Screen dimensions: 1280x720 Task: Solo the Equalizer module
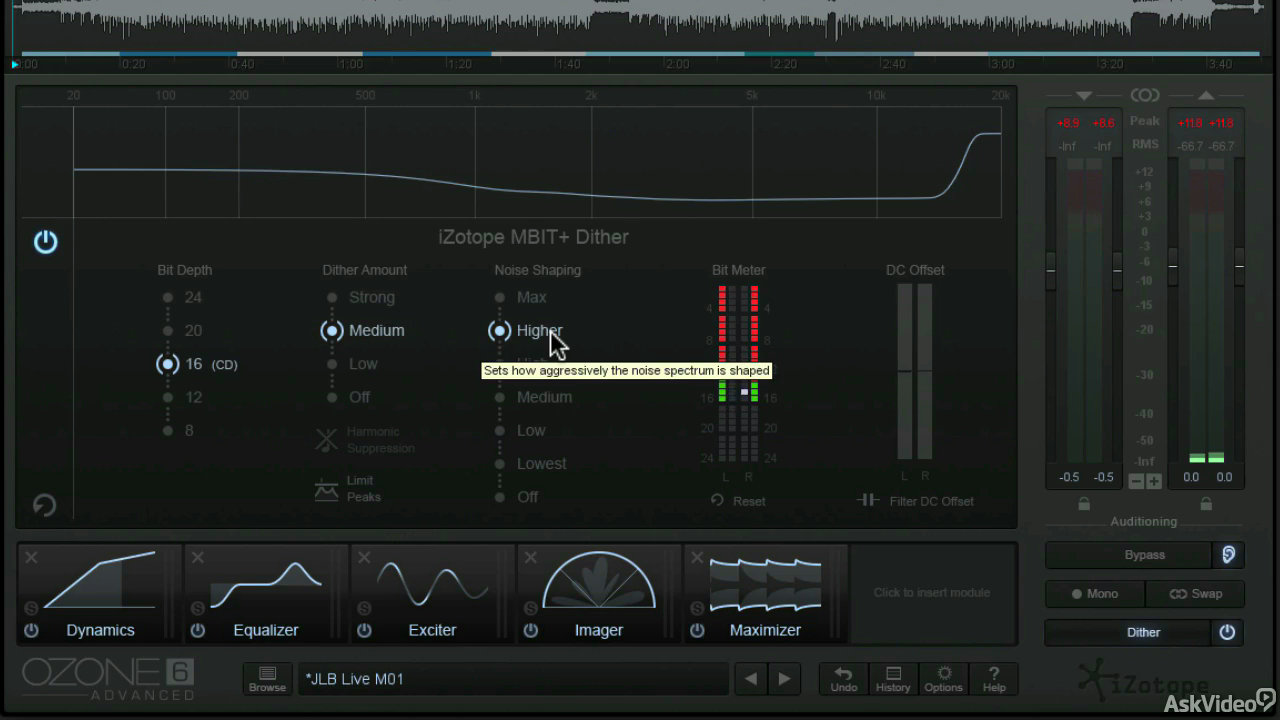(x=198, y=608)
